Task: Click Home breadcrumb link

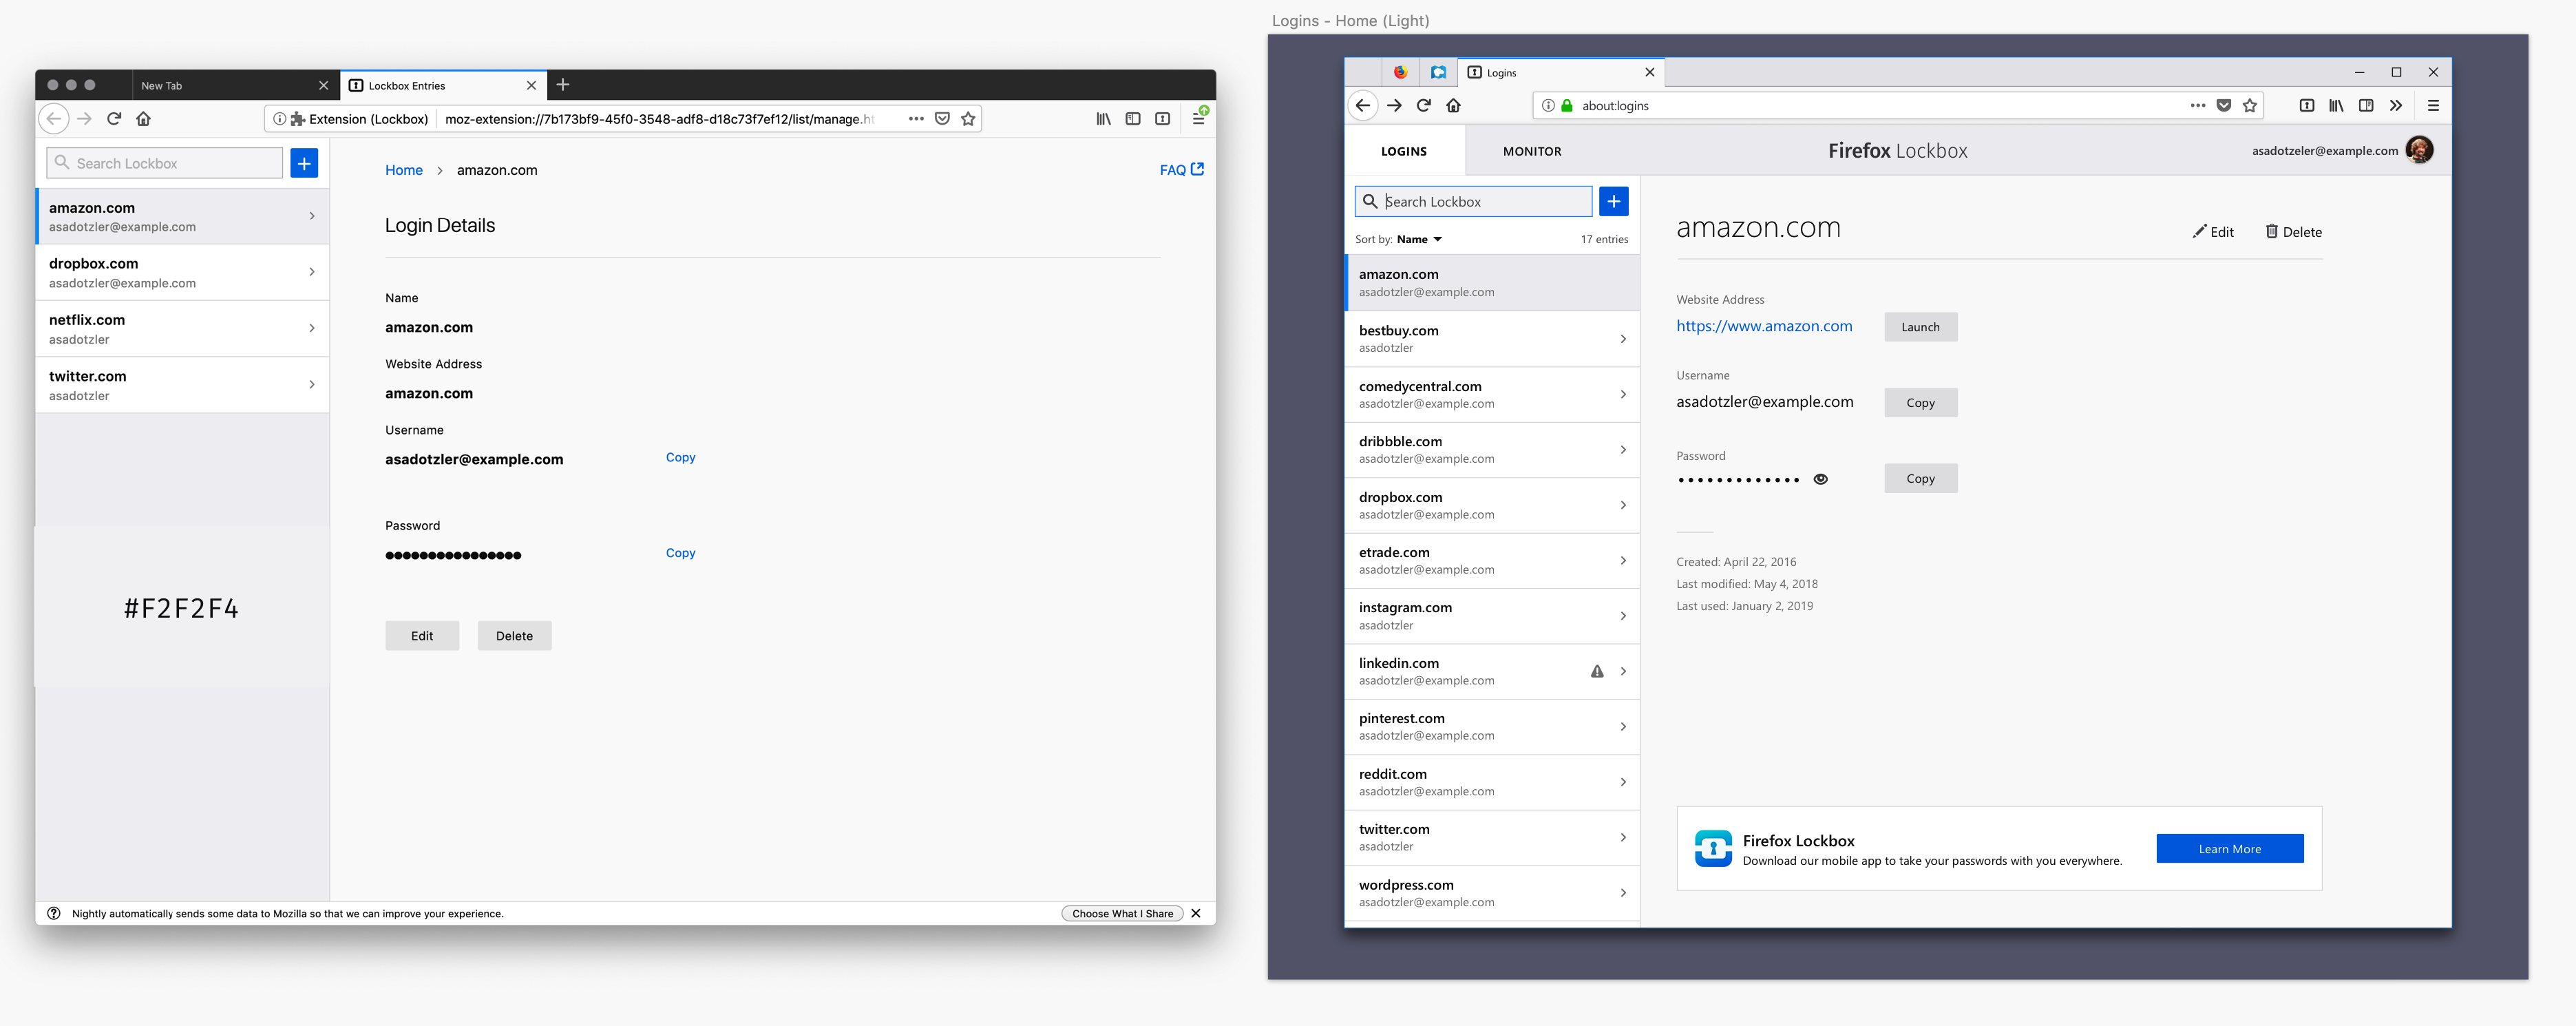Action: (x=404, y=170)
